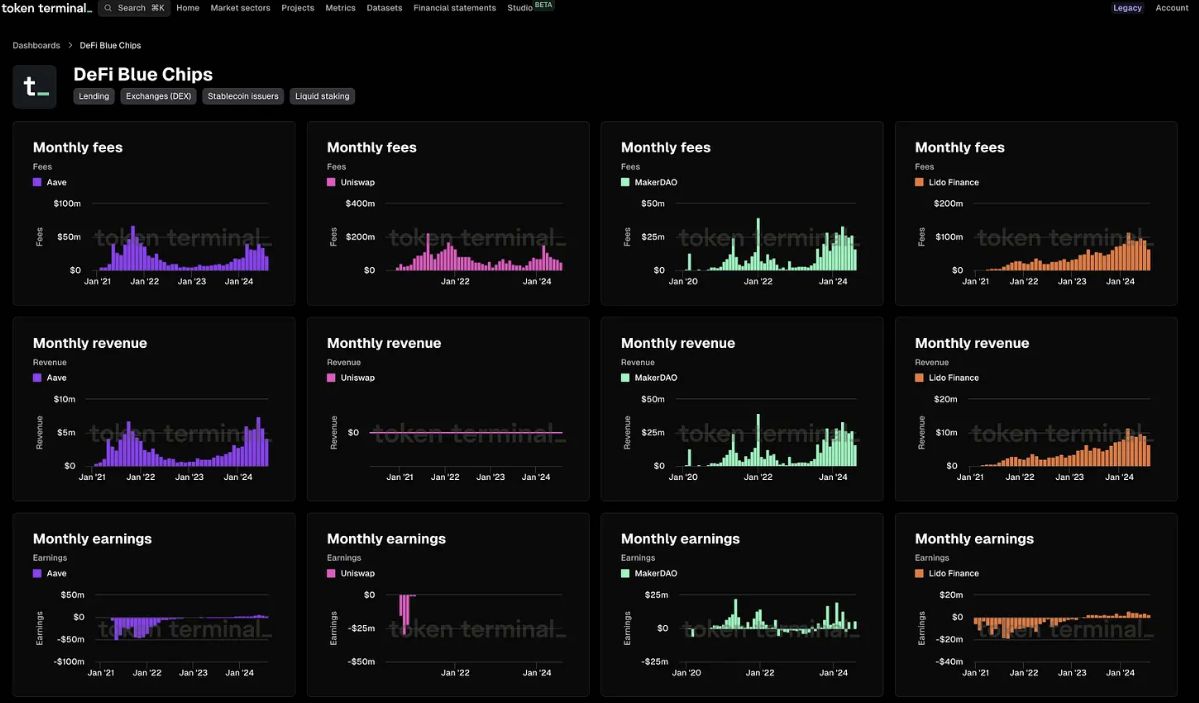The image size is (1199, 703).
Task: Click Uniswap swatch in Monthly revenue
Action: point(331,378)
